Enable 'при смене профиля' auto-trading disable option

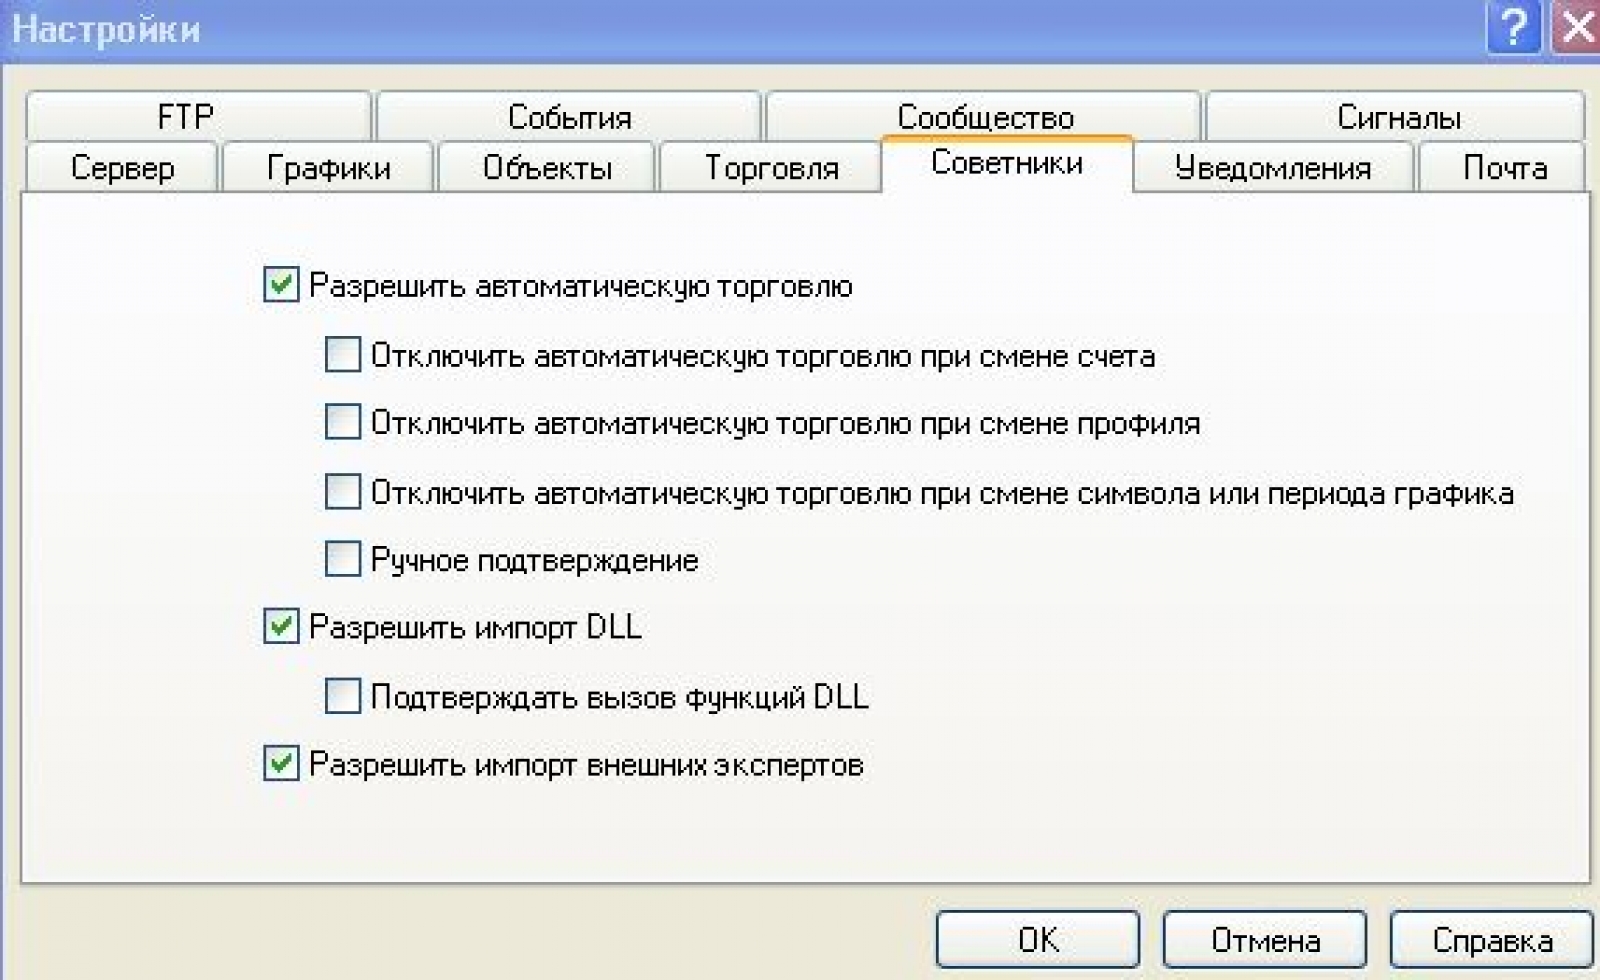(343, 422)
